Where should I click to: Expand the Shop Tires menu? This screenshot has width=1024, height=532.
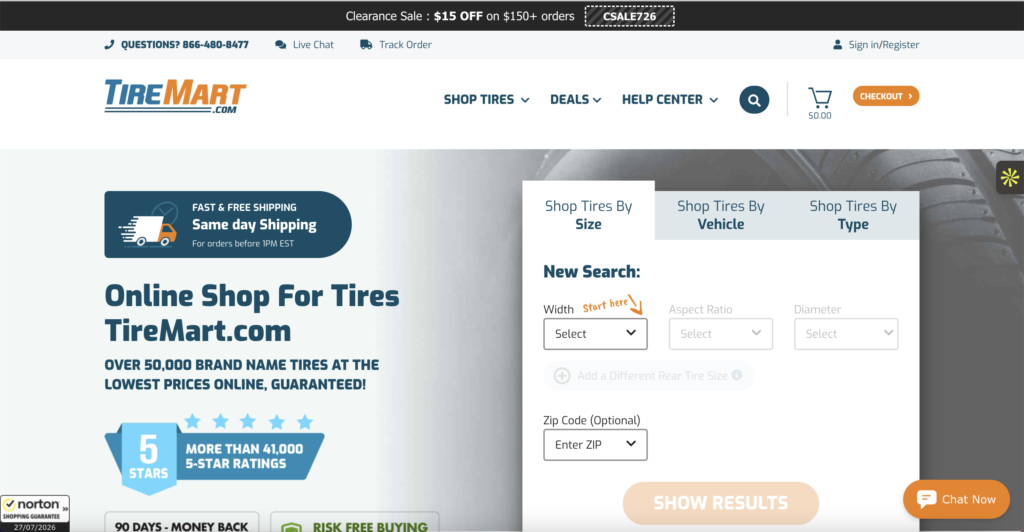pyautogui.click(x=487, y=100)
